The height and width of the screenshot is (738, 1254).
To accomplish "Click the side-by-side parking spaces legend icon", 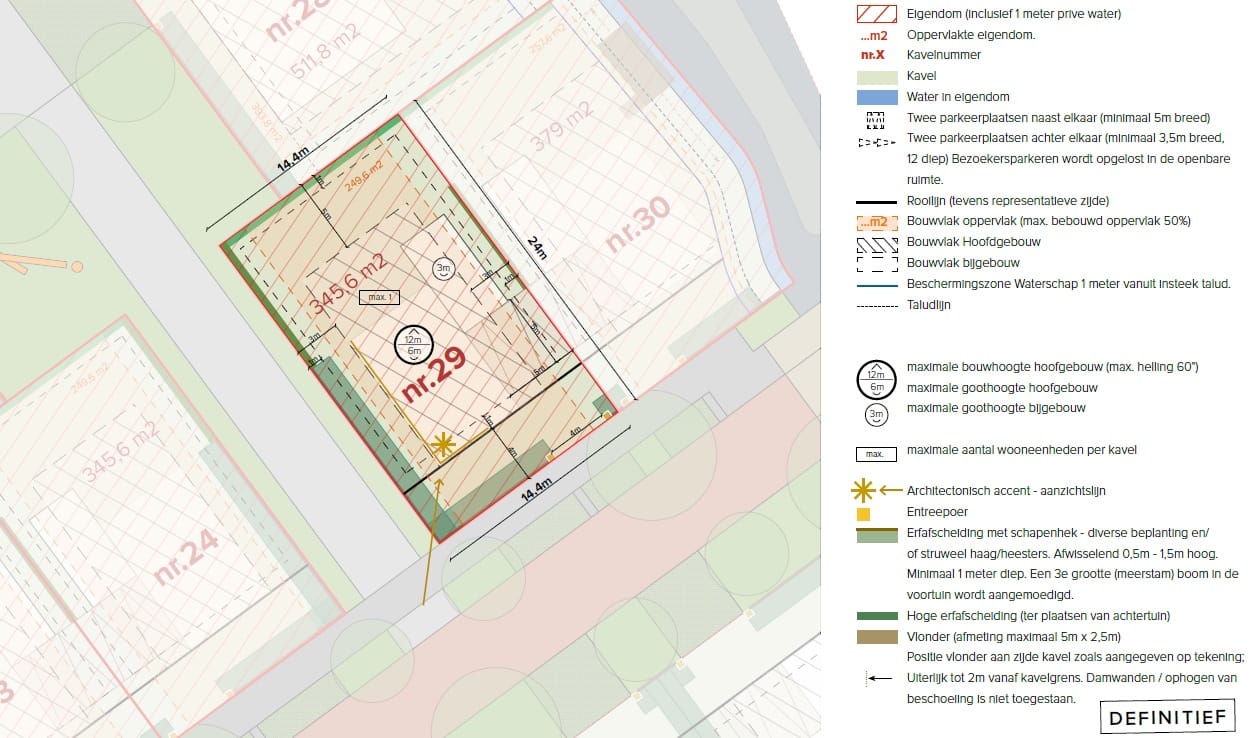I will click(x=875, y=118).
